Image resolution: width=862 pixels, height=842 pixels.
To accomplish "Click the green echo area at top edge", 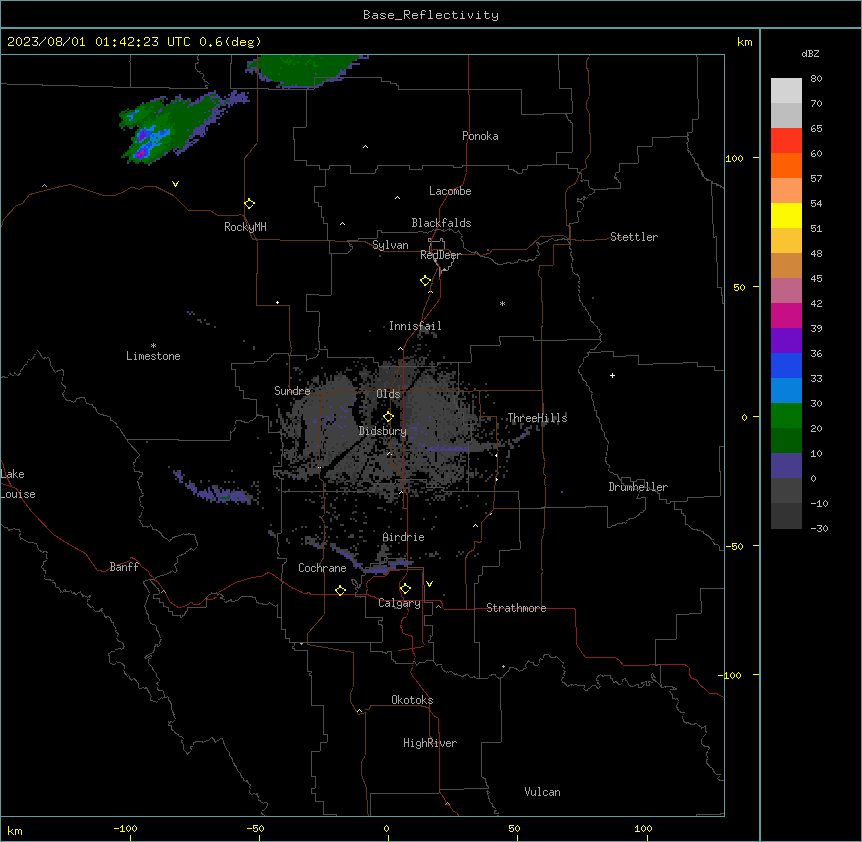I will [305, 69].
